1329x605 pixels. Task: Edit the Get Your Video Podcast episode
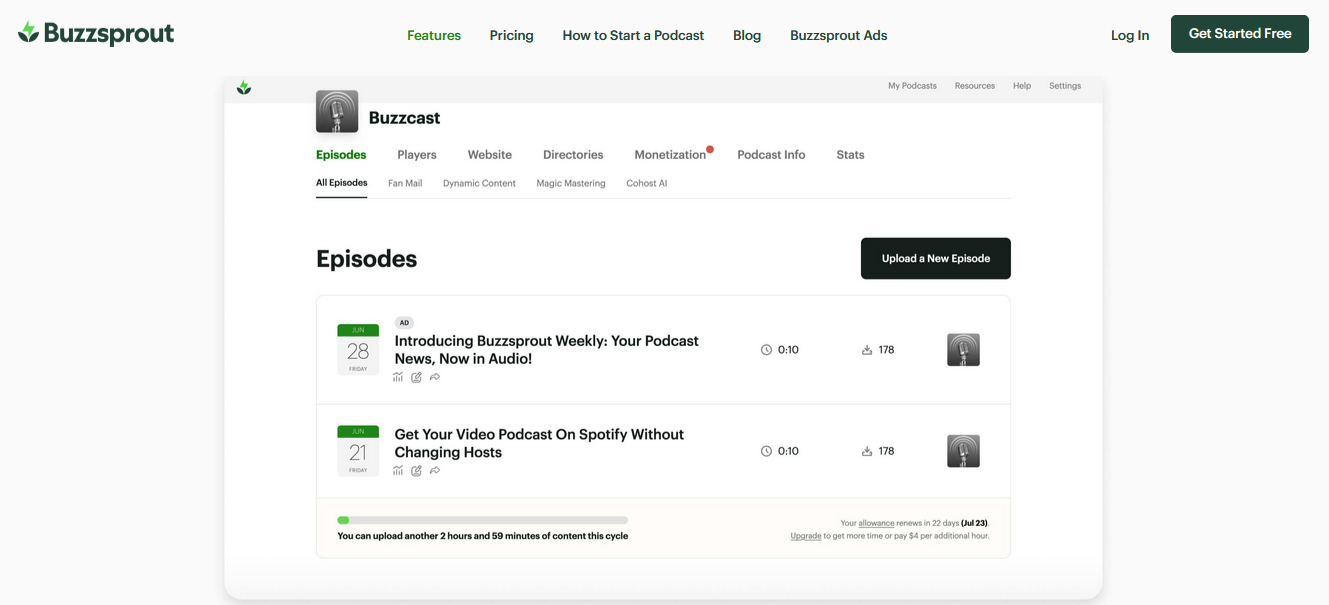pyautogui.click(x=416, y=470)
